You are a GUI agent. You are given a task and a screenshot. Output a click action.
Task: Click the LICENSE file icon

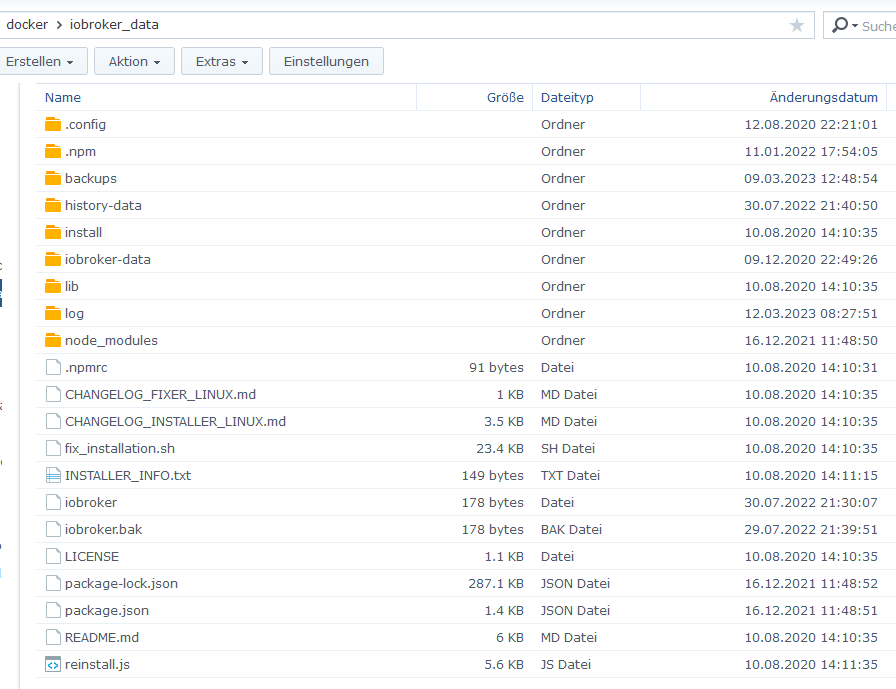pyautogui.click(x=53, y=556)
